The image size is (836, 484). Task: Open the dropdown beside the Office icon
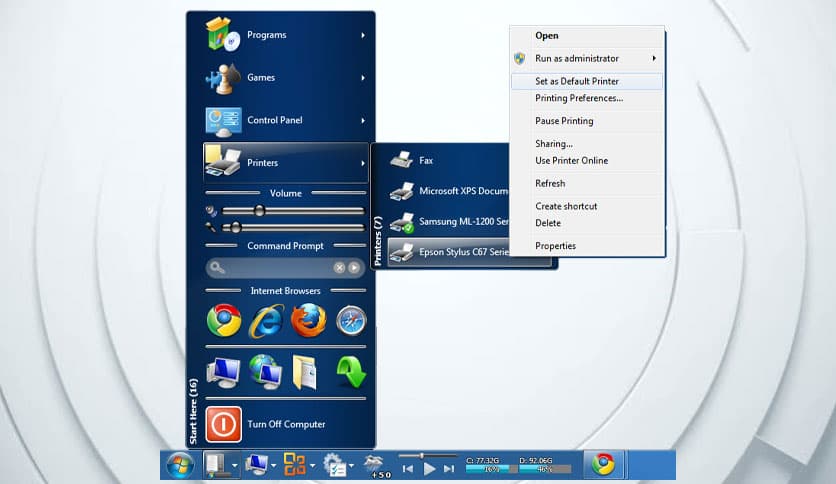(312, 466)
